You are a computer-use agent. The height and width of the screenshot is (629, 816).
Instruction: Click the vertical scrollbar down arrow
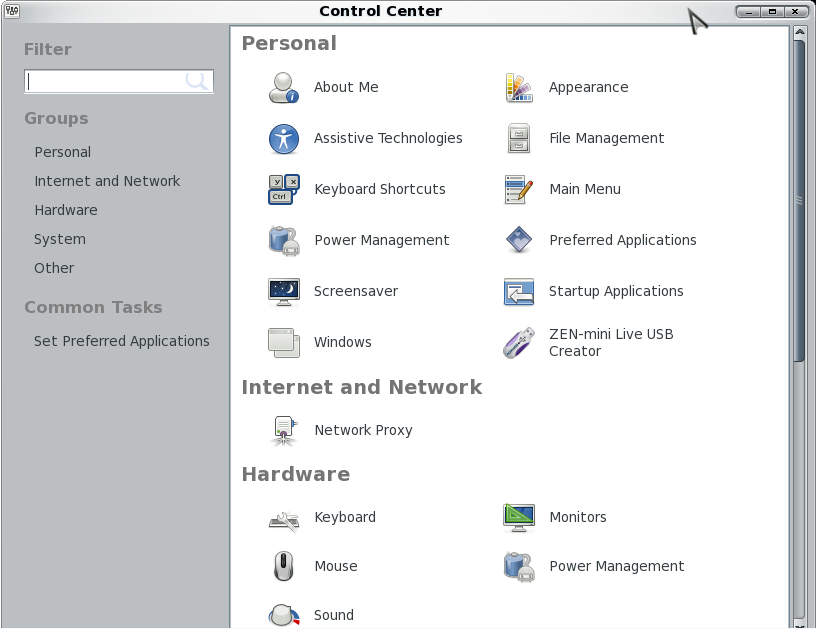(799, 622)
